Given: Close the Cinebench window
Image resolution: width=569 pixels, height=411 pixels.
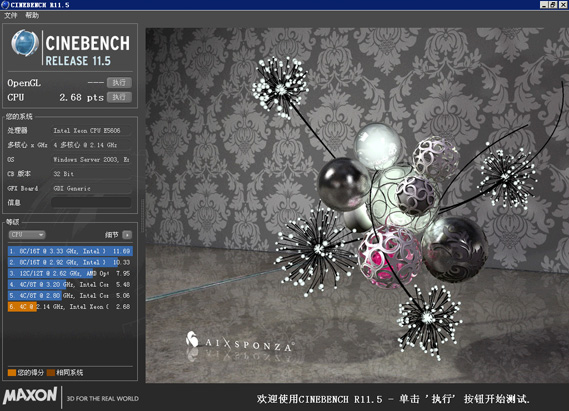Looking at the screenshot, I should (563, 5).
